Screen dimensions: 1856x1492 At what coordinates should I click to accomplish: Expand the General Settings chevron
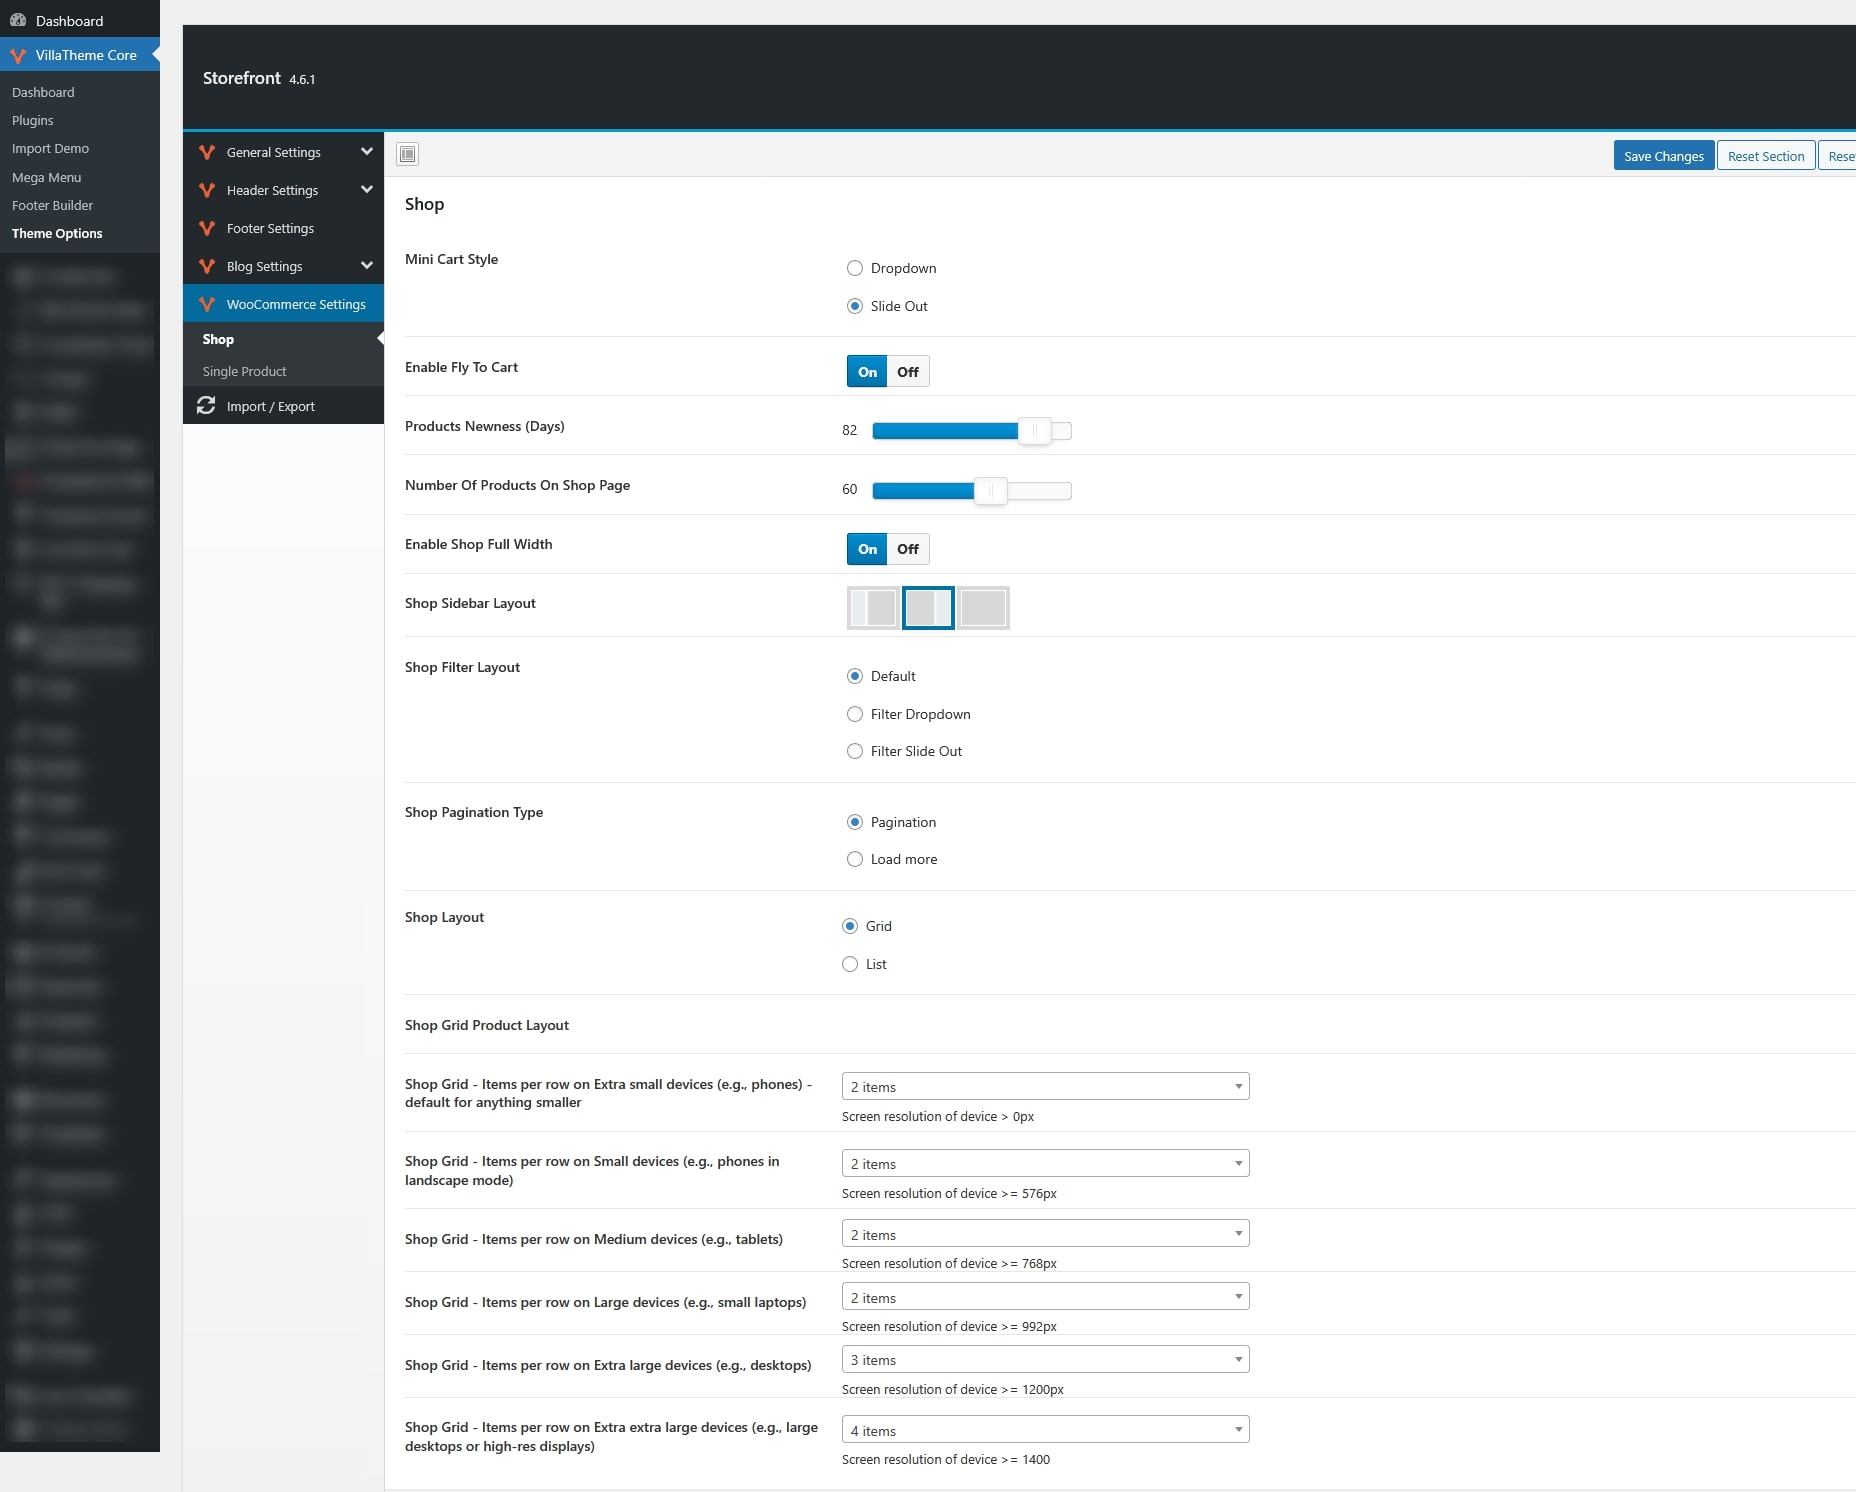pyautogui.click(x=366, y=152)
